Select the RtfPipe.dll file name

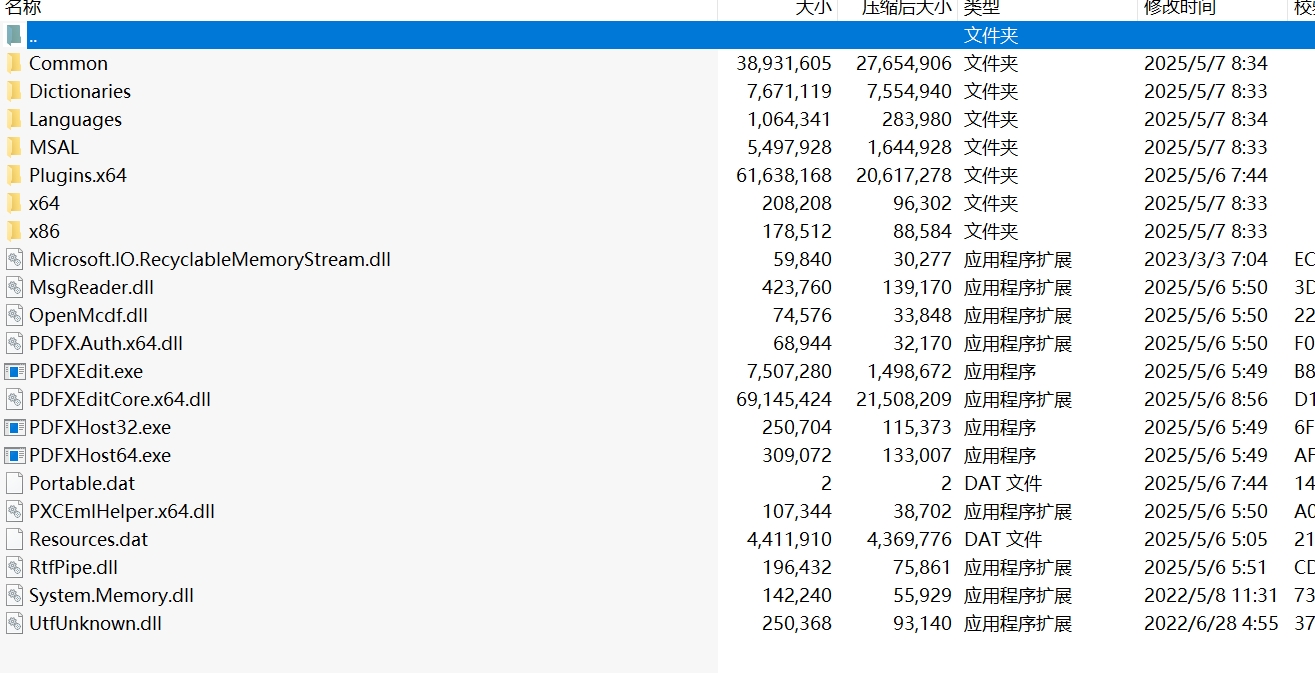click(73, 567)
